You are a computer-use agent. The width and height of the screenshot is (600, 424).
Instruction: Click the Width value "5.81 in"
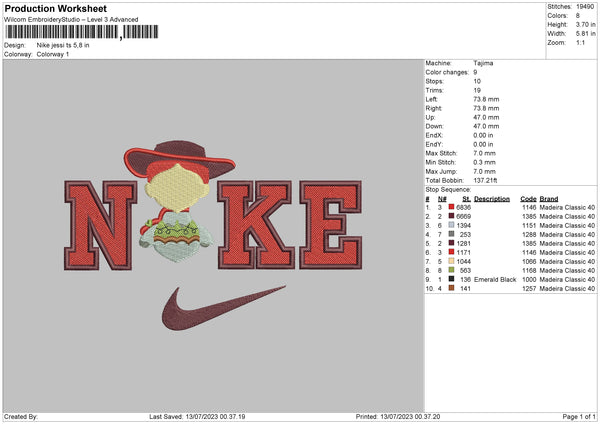tap(585, 34)
